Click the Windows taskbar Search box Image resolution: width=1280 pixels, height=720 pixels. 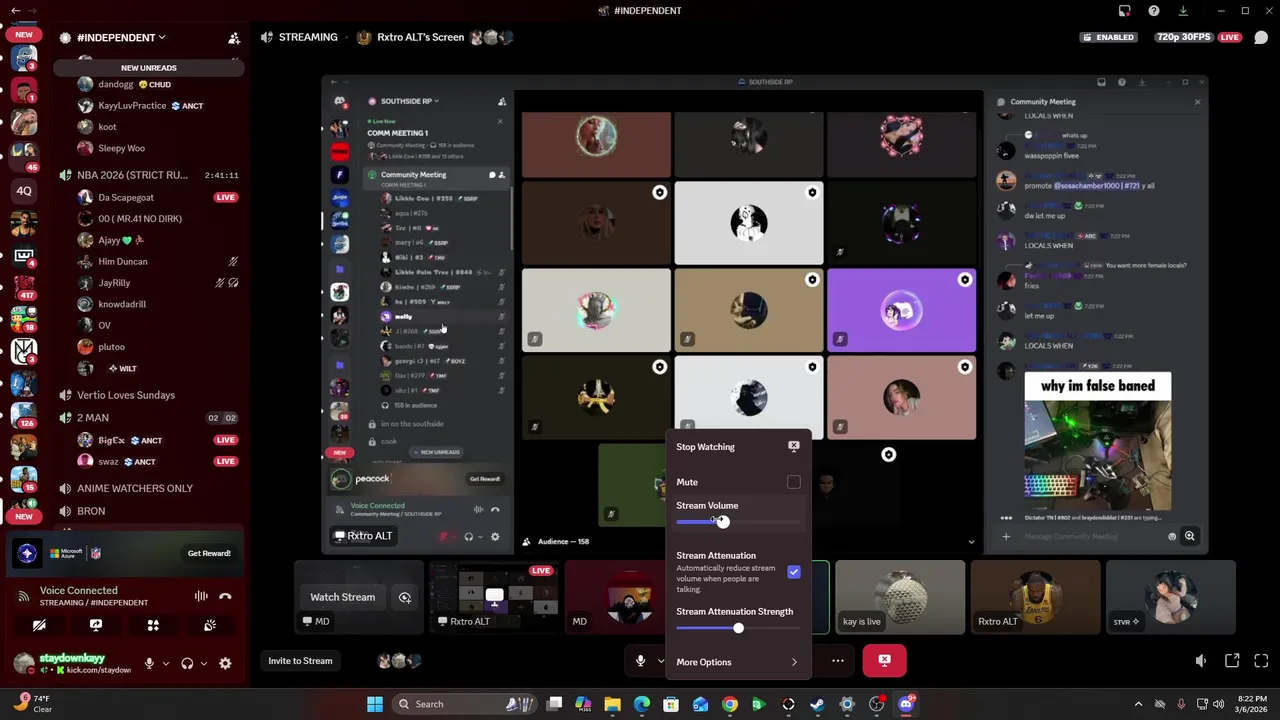(x=465, y=704)
